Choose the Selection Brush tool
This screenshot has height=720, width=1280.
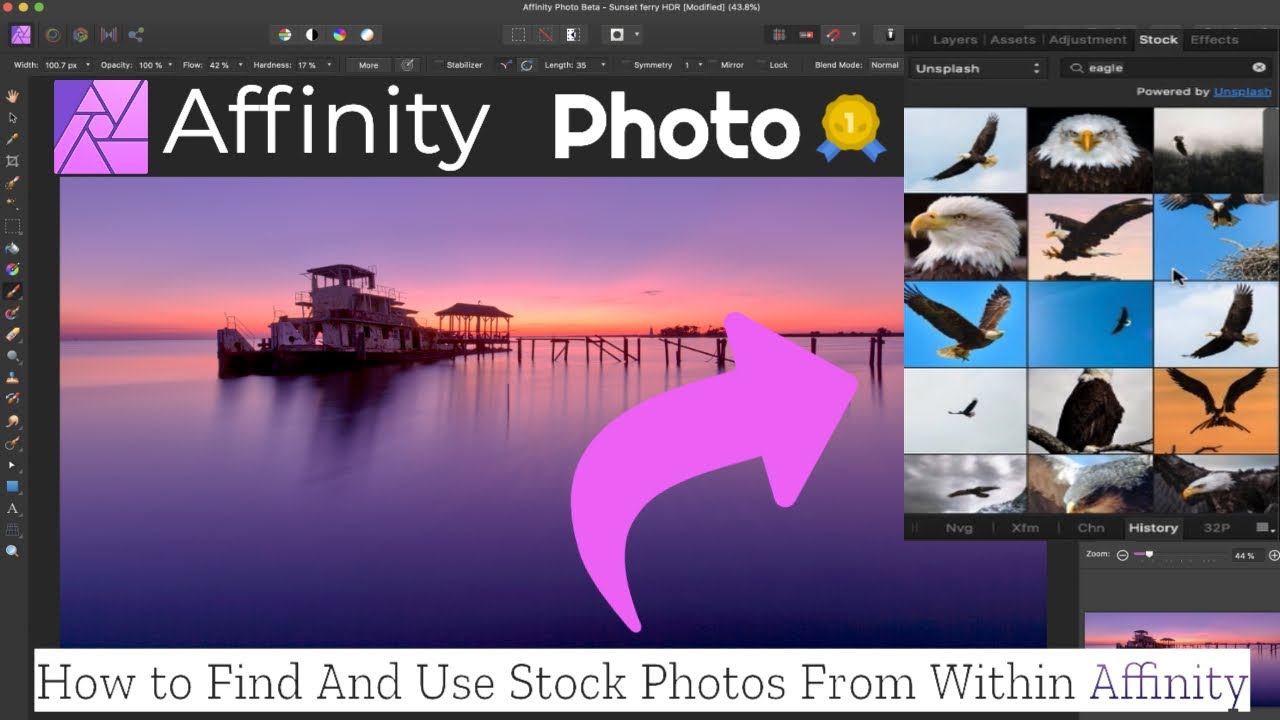(x=13, y=183)
